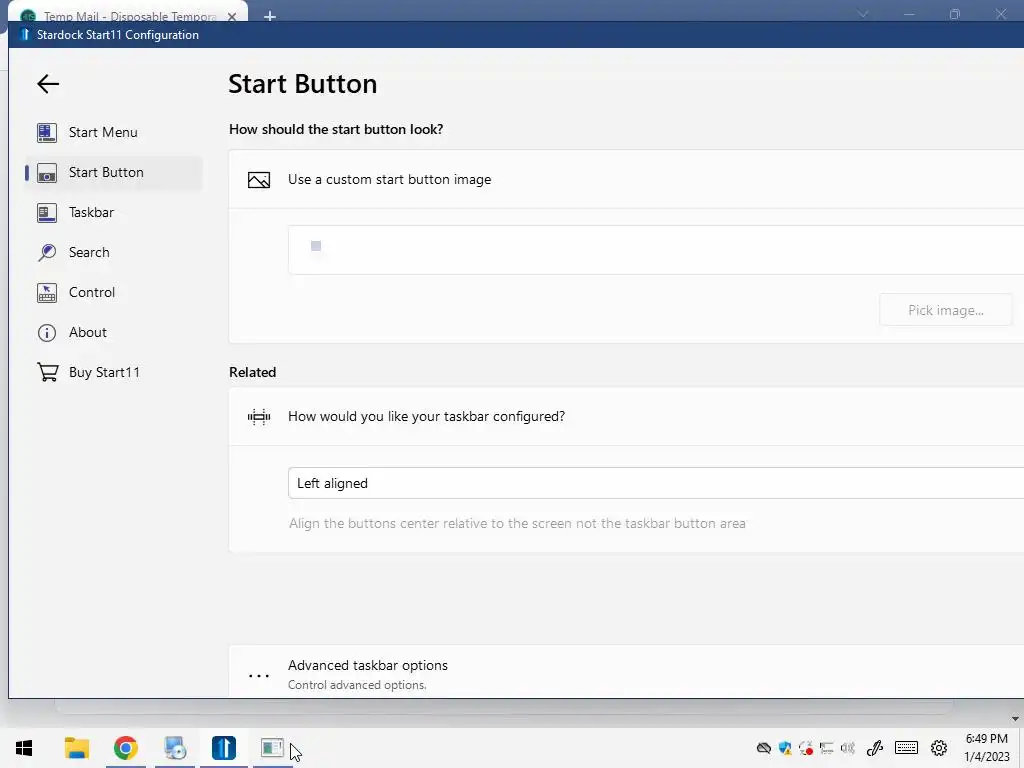Open the Windows Start button

tap(24, 748)
